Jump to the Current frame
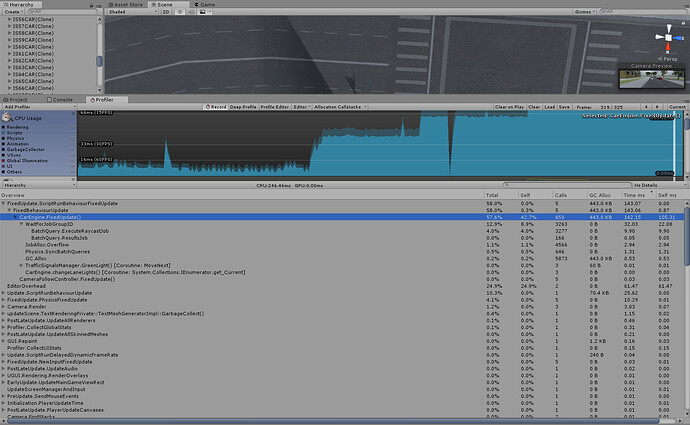The height and width of the screenshot is (425, 690). pos(677,107)
